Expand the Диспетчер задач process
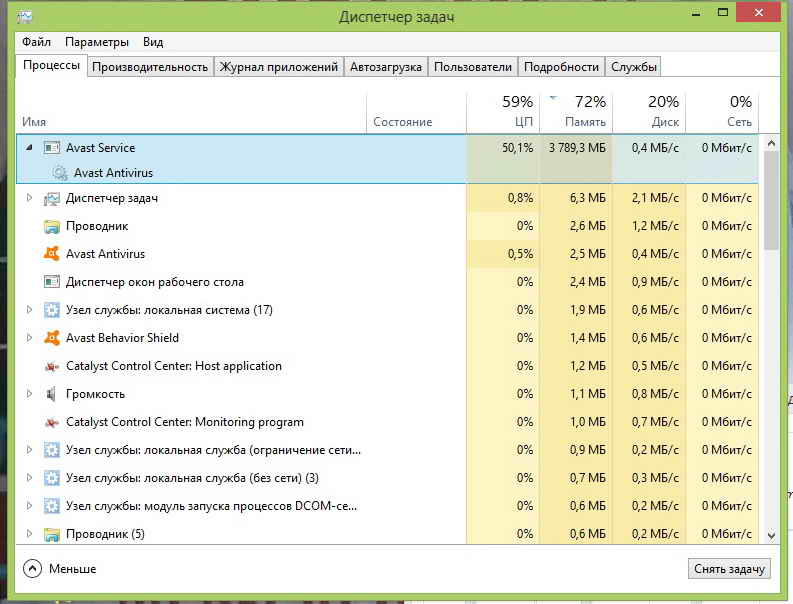This screenshot has width=793, height=604. point(29,198)
